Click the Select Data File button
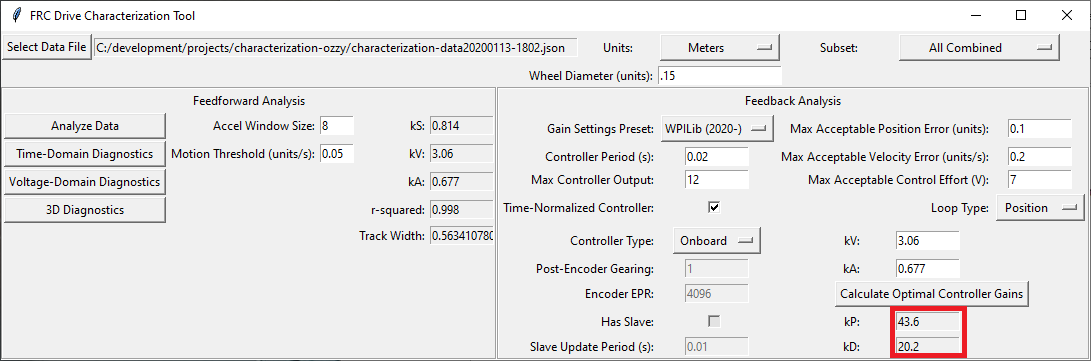Screen dimensions: 1091x361 pos(47,47)
